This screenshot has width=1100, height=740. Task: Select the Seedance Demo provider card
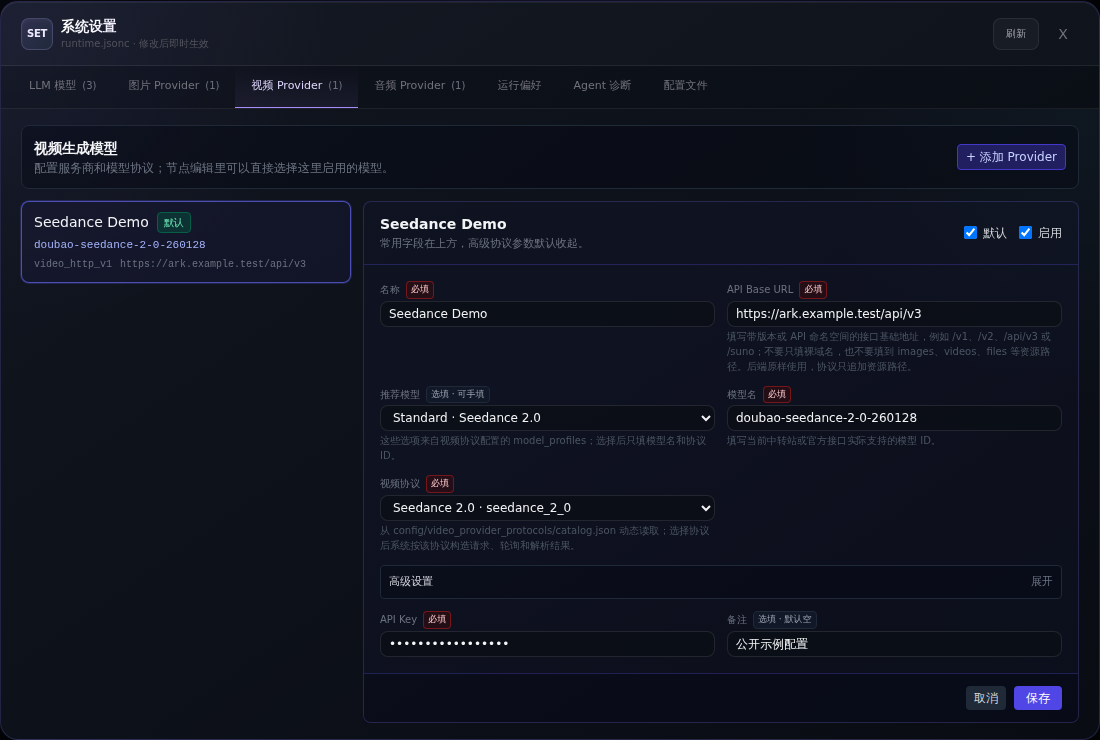(x=186, y=242)
